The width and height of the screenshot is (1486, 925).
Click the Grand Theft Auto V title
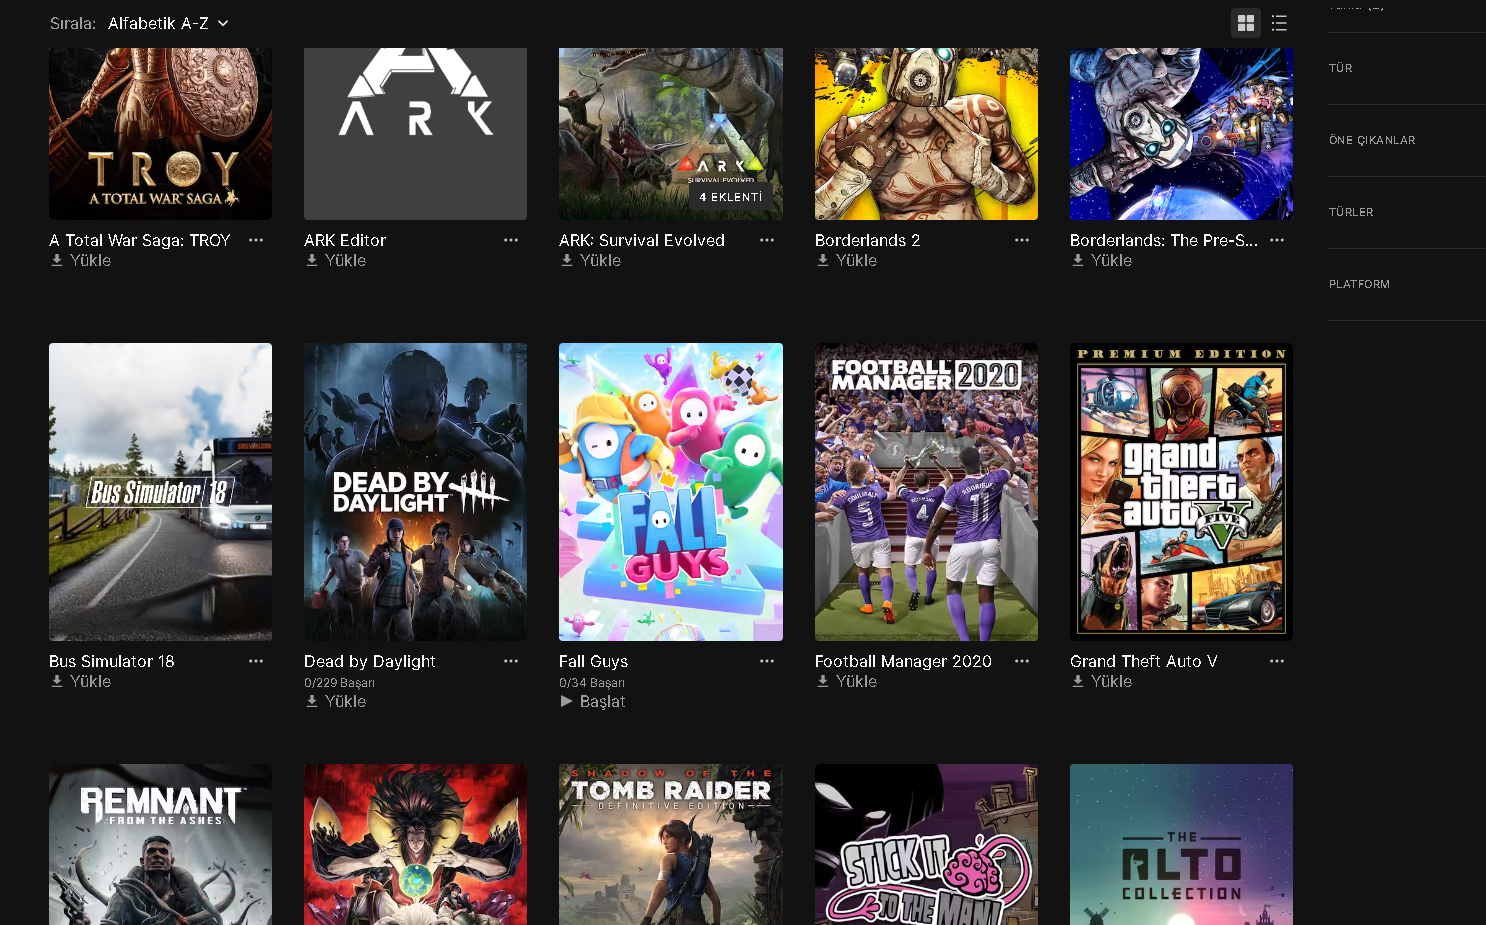point(1144,661)
